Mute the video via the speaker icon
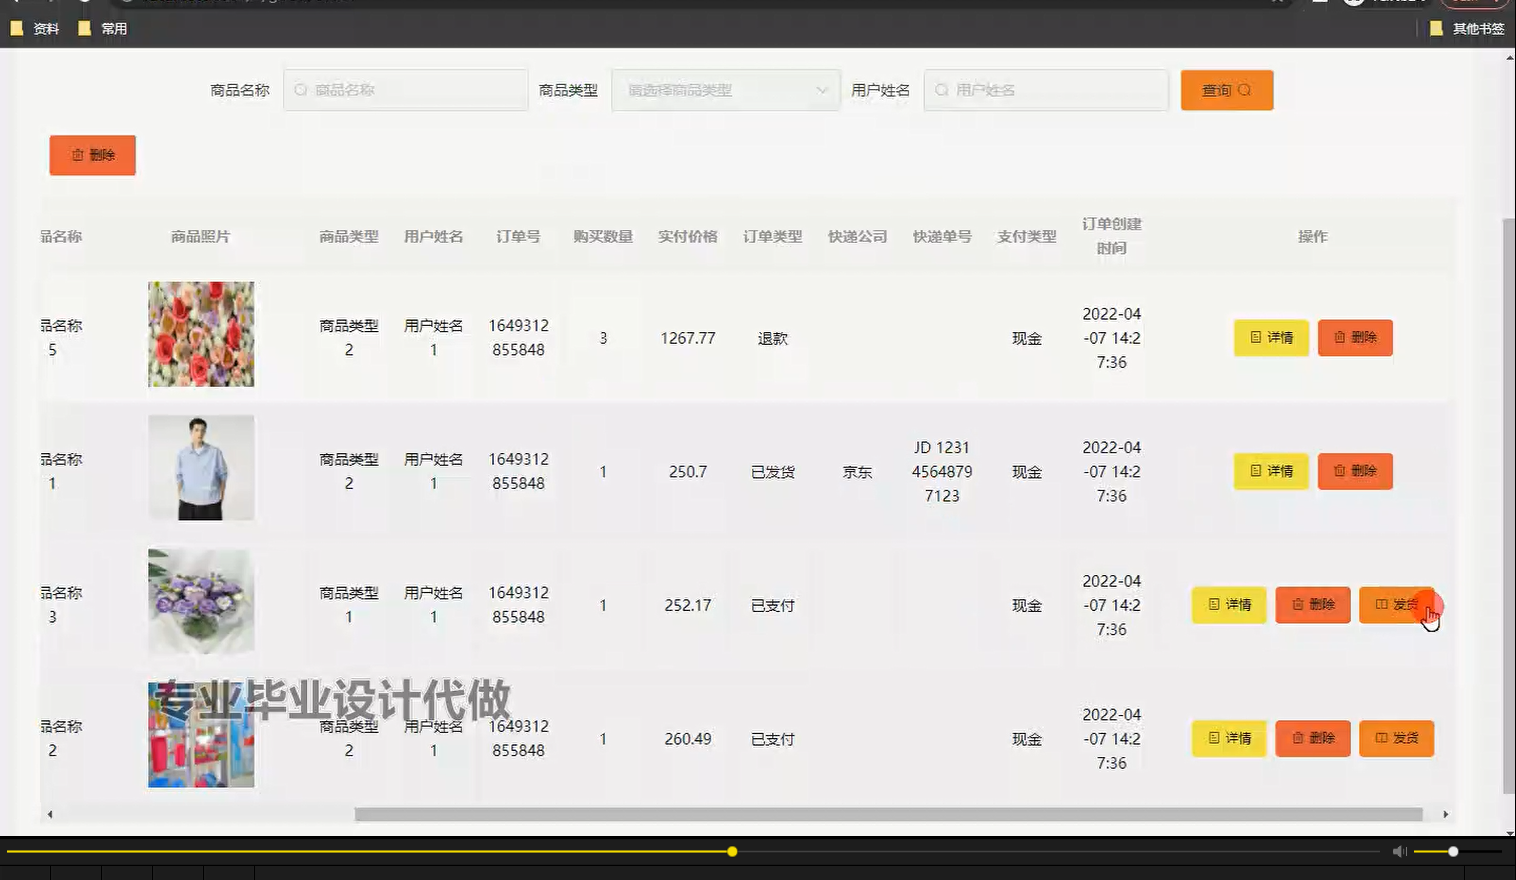 pyautogui.click(x=1398, y=851)
